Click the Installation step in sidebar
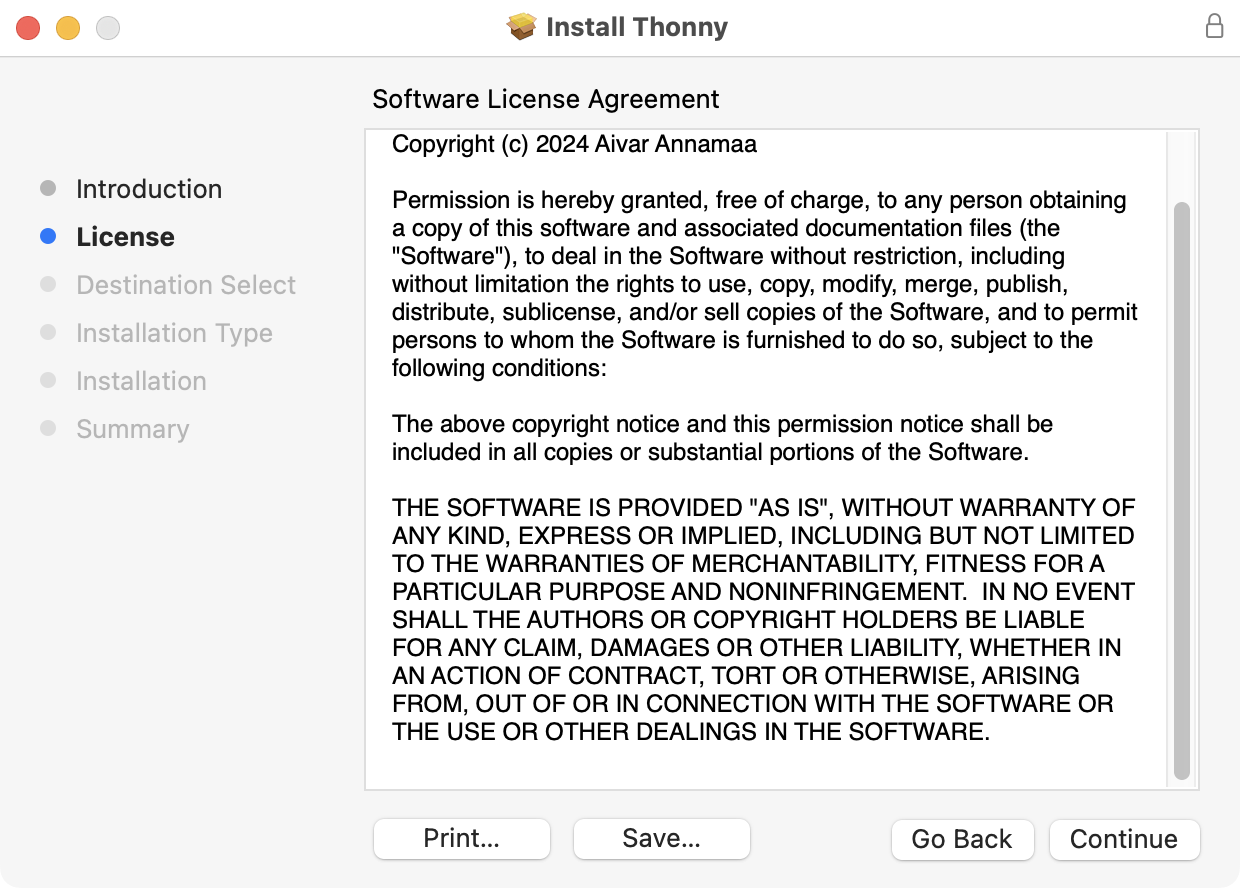The width and height of the screenshot is (1240, 888). tap(141, 381)
